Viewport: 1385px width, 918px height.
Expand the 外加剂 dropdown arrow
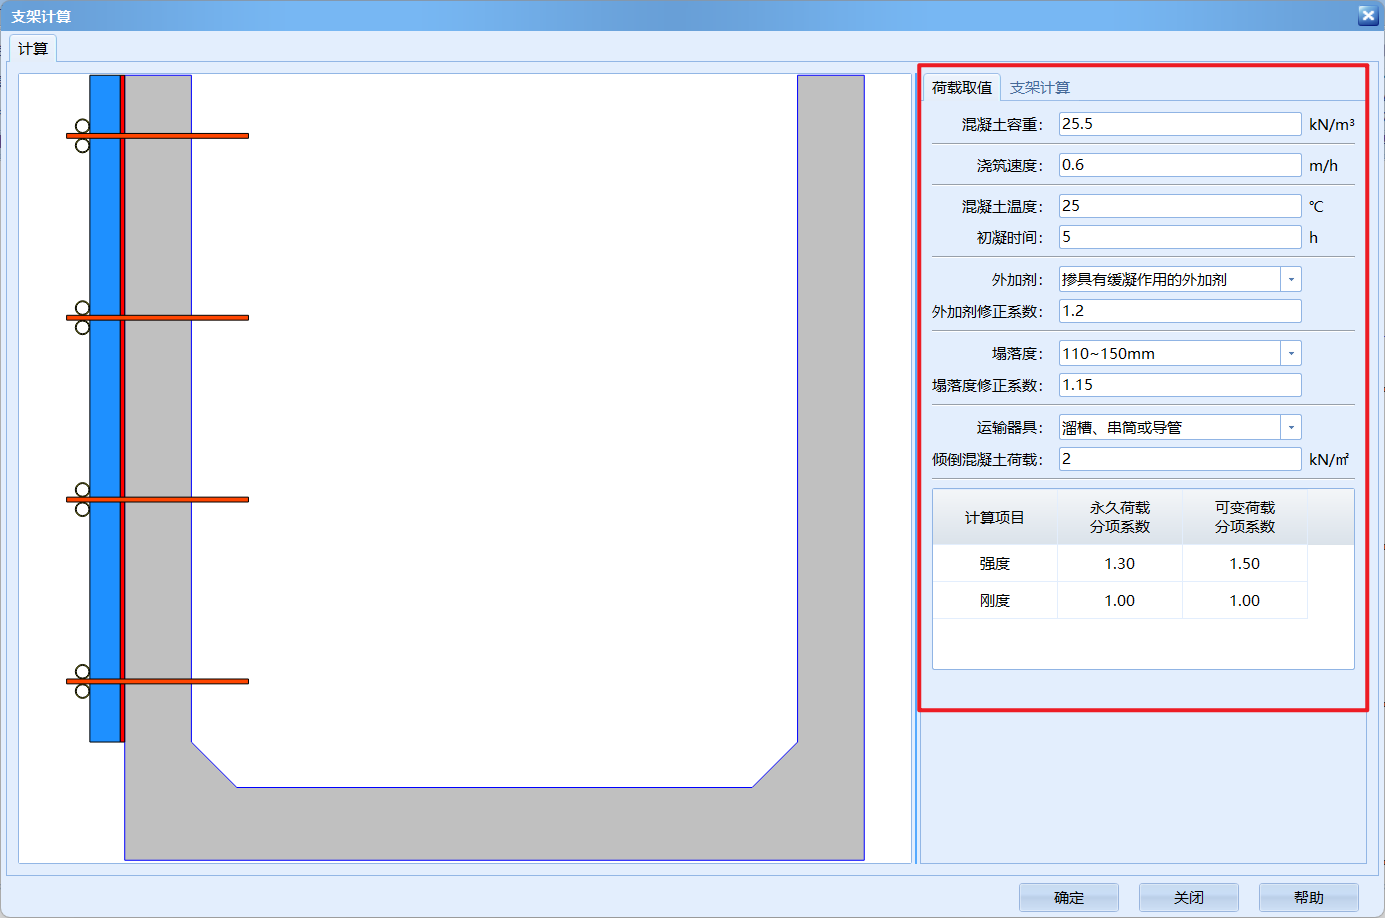[1291, 280]
